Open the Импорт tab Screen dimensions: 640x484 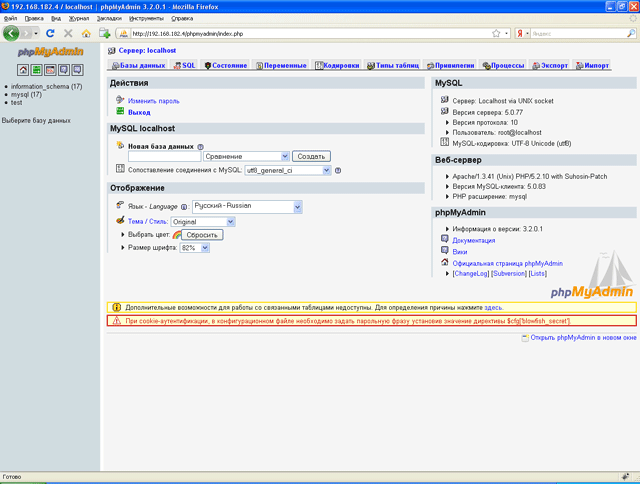pyautogui.click(x=592, y=65)
